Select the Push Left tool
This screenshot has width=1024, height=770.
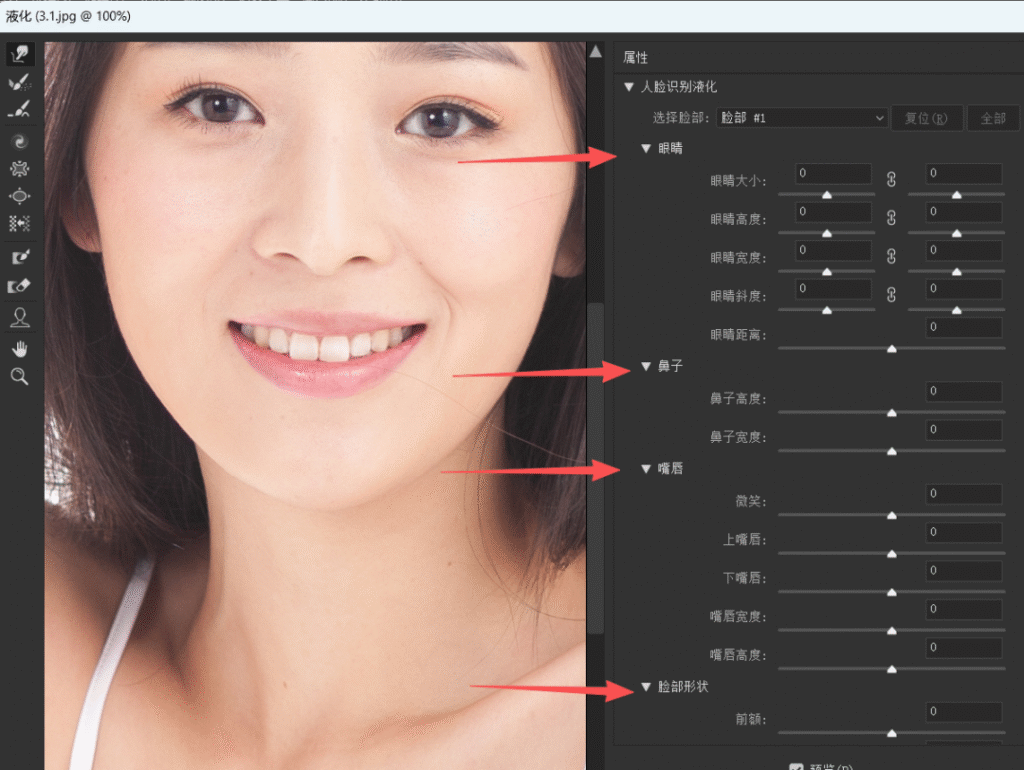coord(20,224)
